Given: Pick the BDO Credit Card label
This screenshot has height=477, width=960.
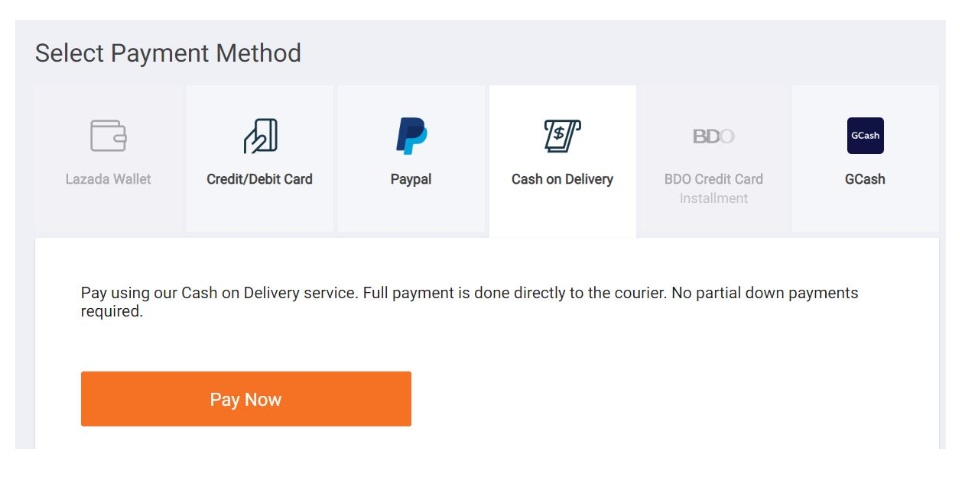Looking at the screenshot, I should [x=713, y=180].
